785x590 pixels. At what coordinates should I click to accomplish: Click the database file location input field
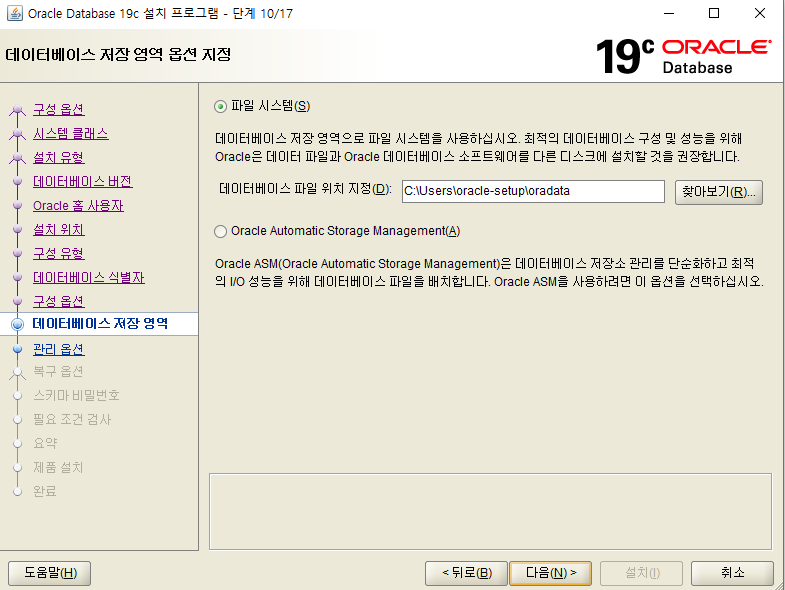coord(533,191)
